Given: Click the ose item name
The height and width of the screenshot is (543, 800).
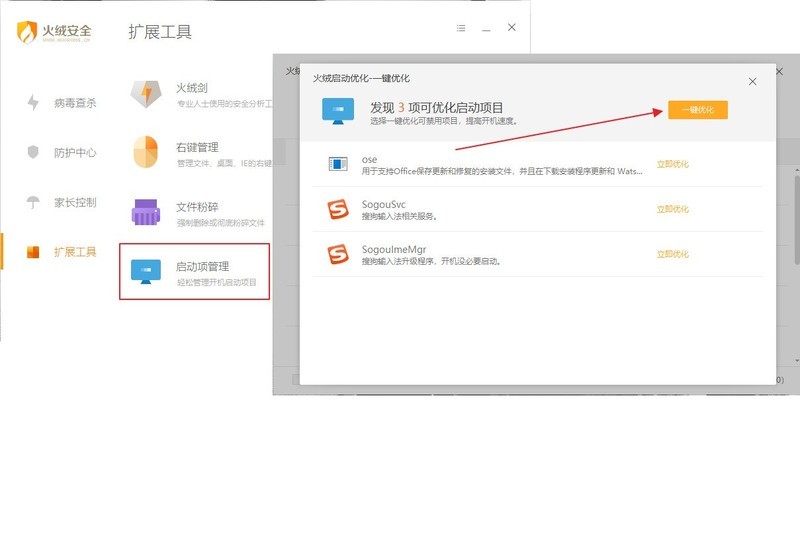Looking at the screenshot, I should click(369, 159).
